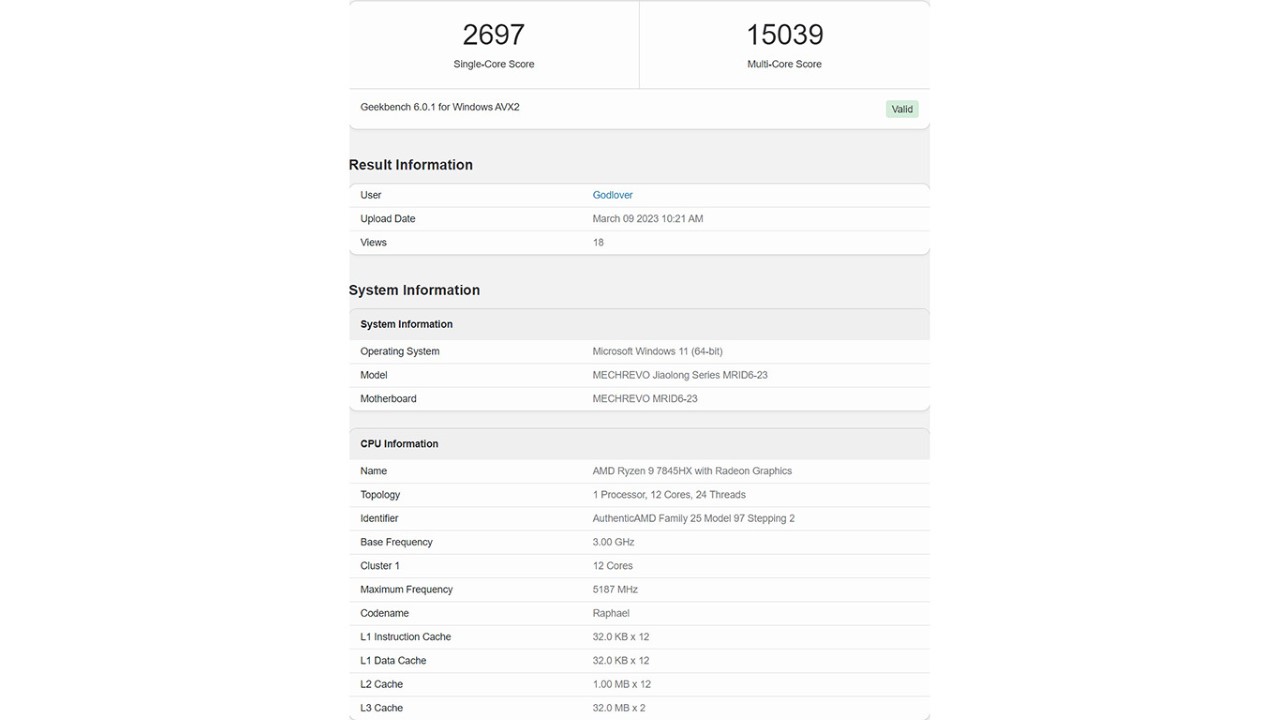Click the green Valid badge

point(901,109)
